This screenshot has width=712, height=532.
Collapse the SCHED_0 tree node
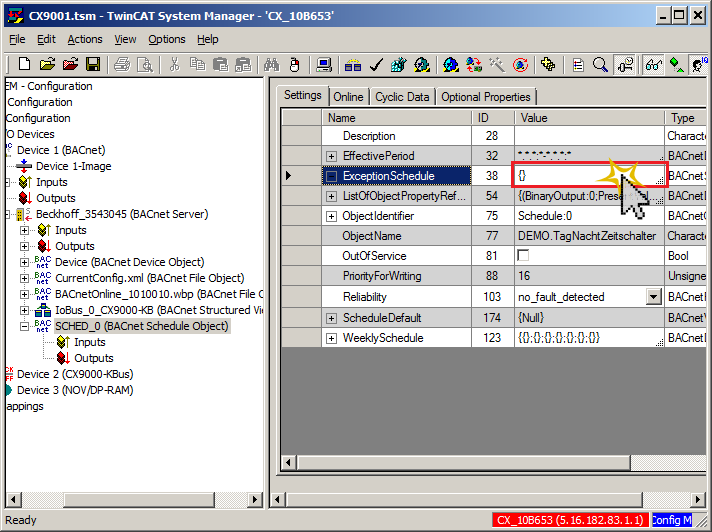point(25,326)
